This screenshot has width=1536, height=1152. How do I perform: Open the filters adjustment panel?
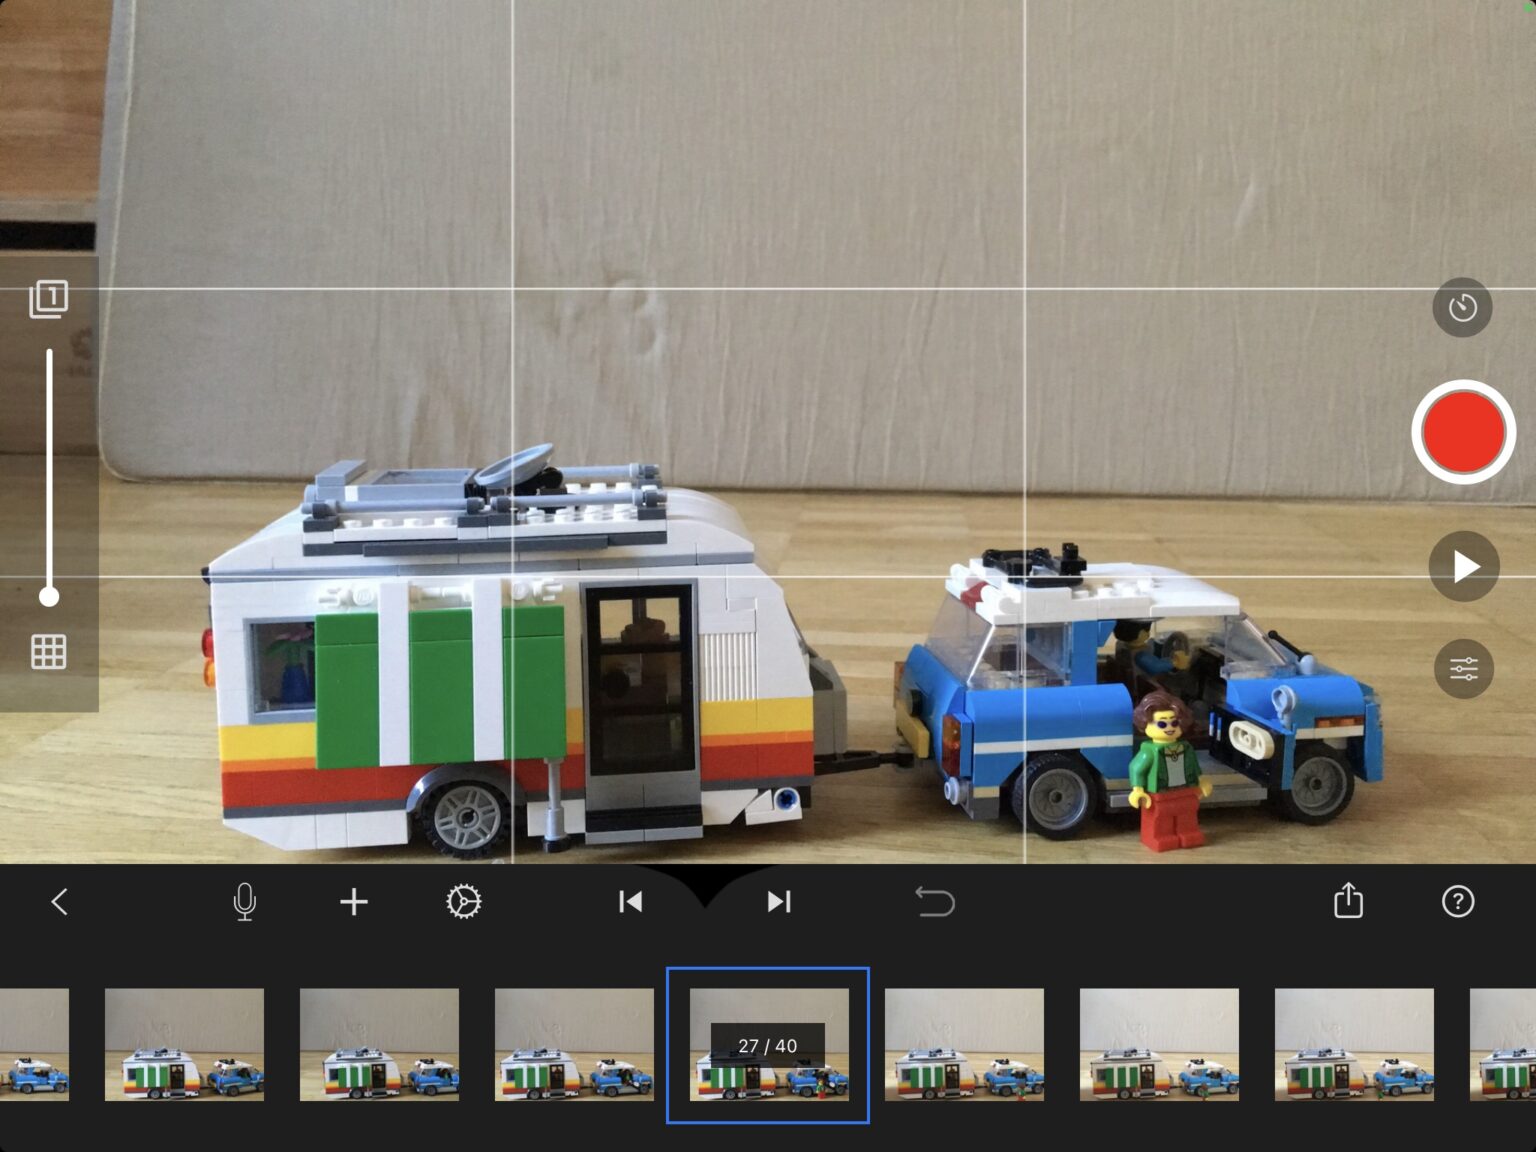[1463, 668]
